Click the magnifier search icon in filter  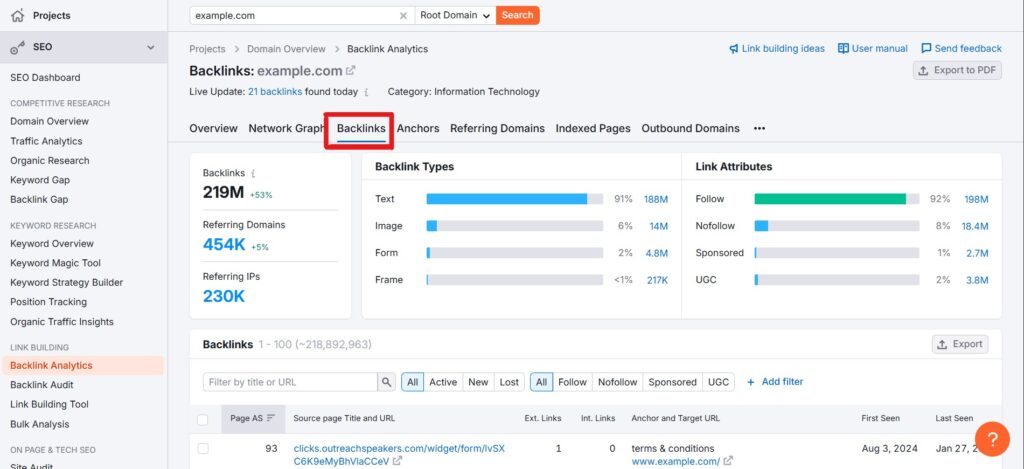tap(387, 382)
